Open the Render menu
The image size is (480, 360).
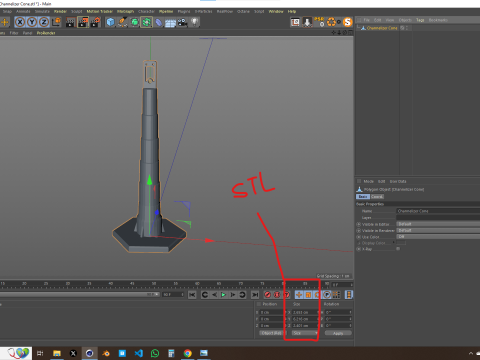click(x=60, y=11)
